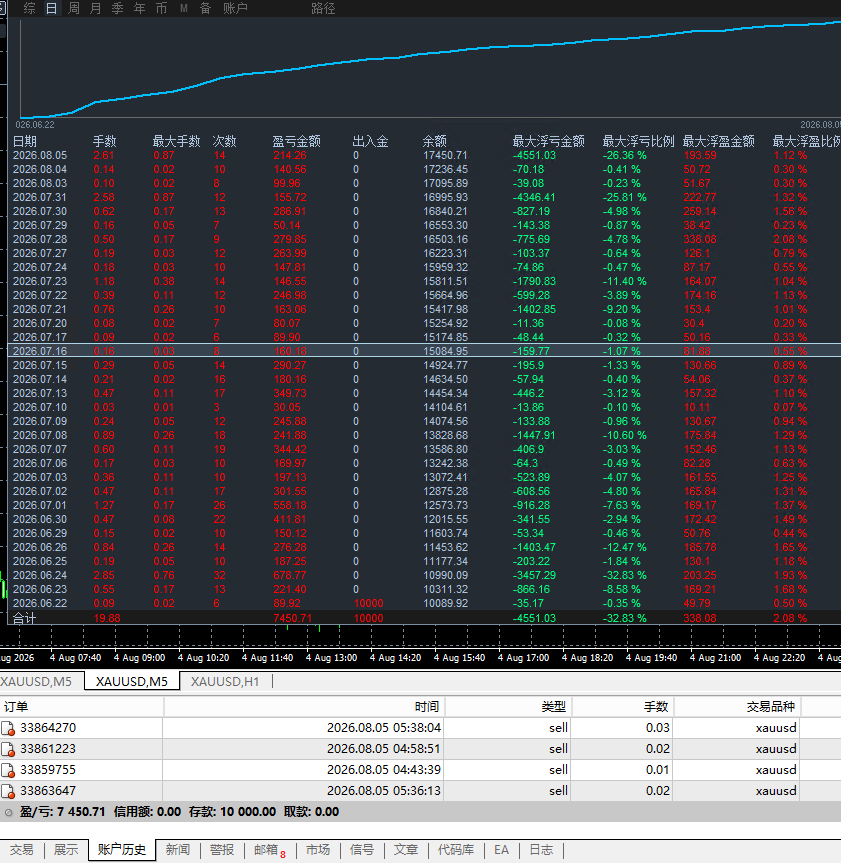Sort orders by the 订单 column header
Screen dimensions: 841x864
pyautogui.click(x=82, y=707)
